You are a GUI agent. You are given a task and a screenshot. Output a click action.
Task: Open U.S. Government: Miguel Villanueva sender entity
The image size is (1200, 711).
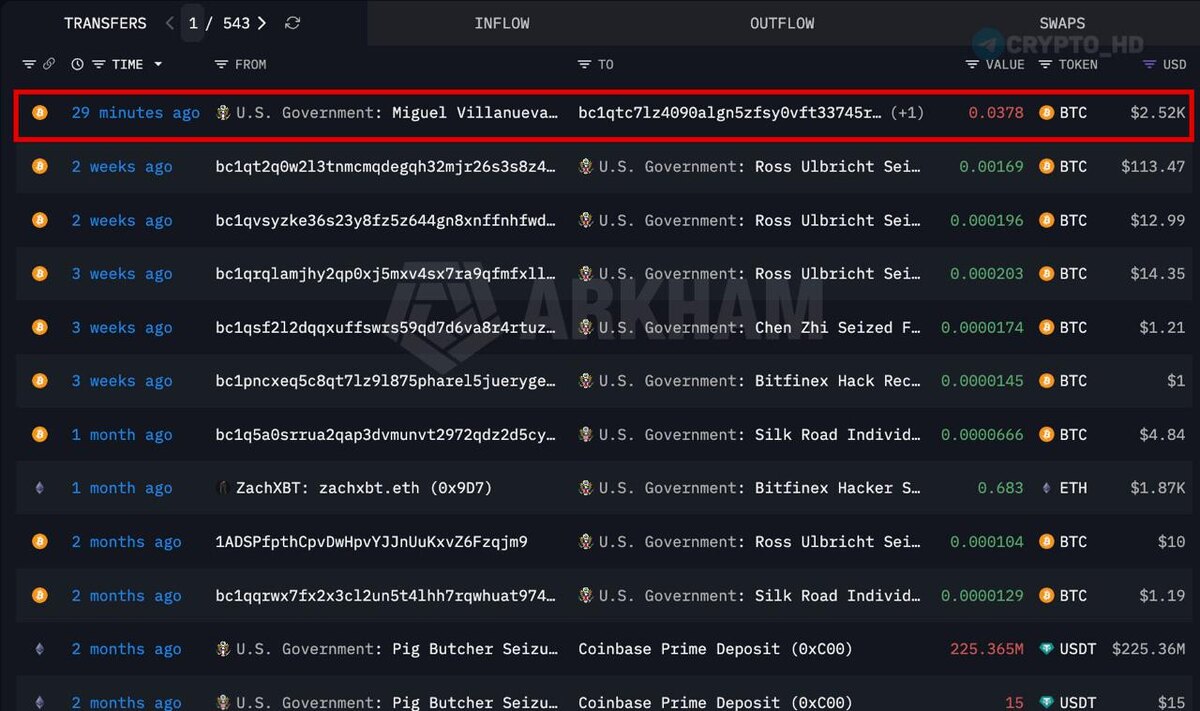coord(397,113)
